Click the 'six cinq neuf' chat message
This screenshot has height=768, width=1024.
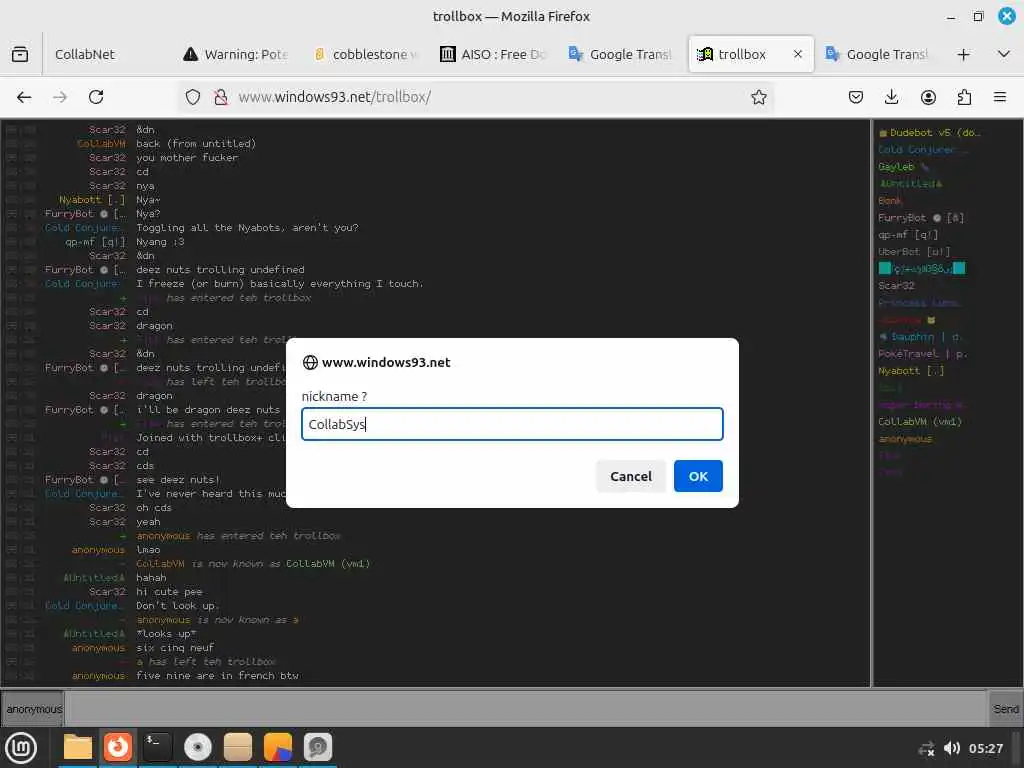175,647
